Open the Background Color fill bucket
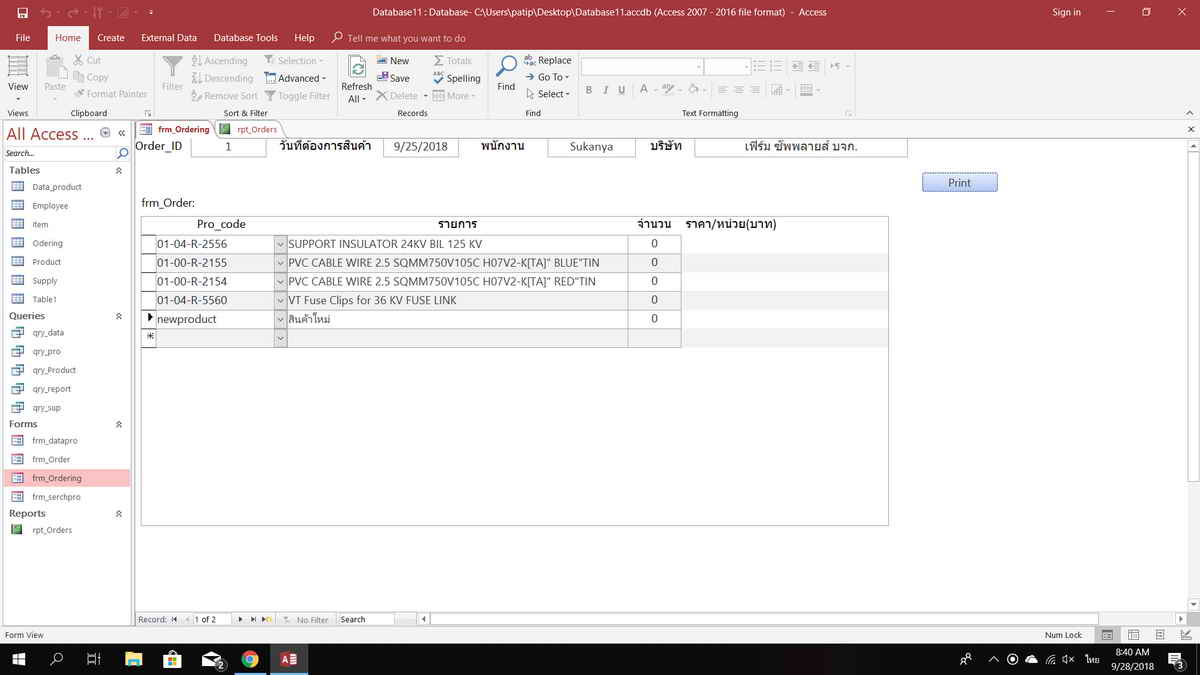This screenshot has height=675, width=1200. click(696, 90)
